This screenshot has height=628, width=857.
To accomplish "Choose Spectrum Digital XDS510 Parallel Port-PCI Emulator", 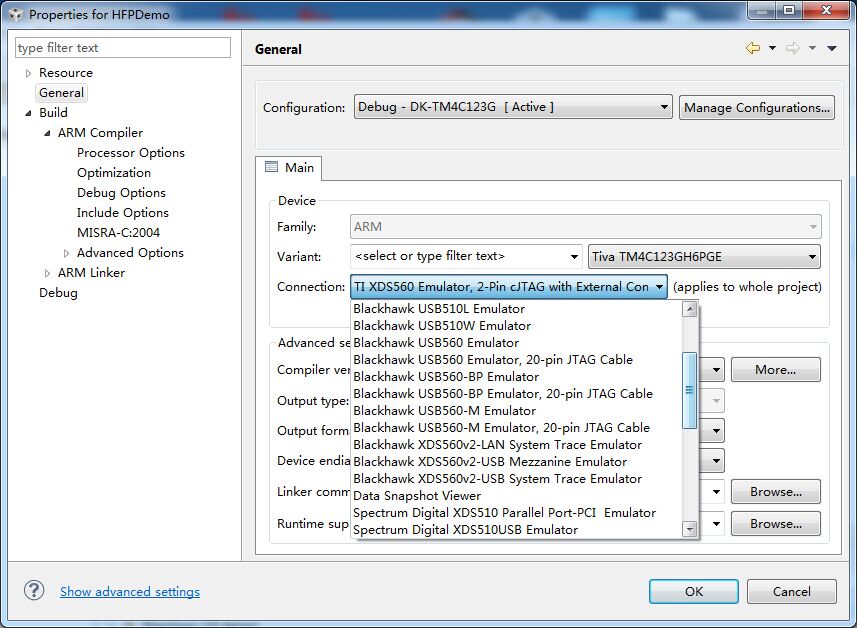I will coord(517,512).
